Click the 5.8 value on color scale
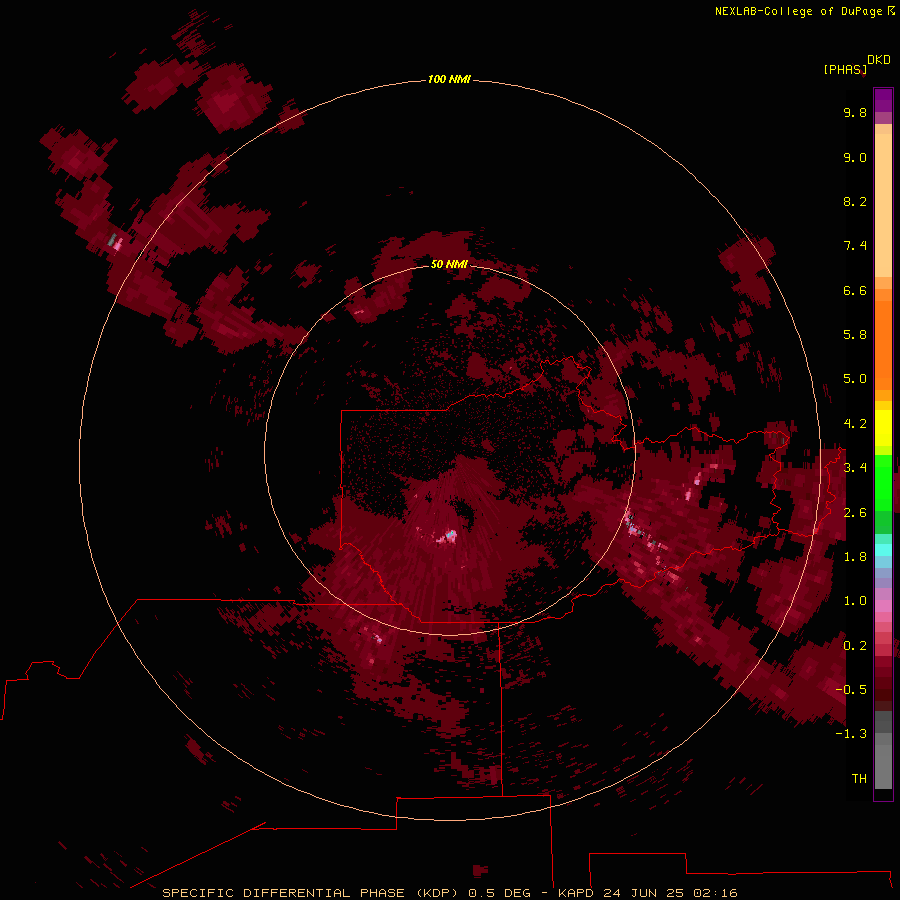 pyautogui.click(x=855, y=335)
